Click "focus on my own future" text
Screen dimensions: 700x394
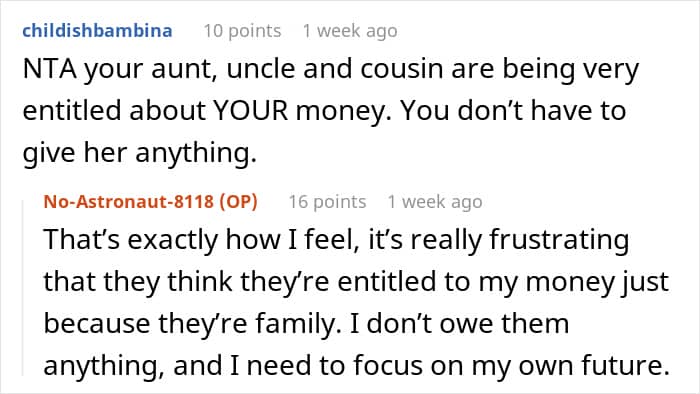[509, 365]
